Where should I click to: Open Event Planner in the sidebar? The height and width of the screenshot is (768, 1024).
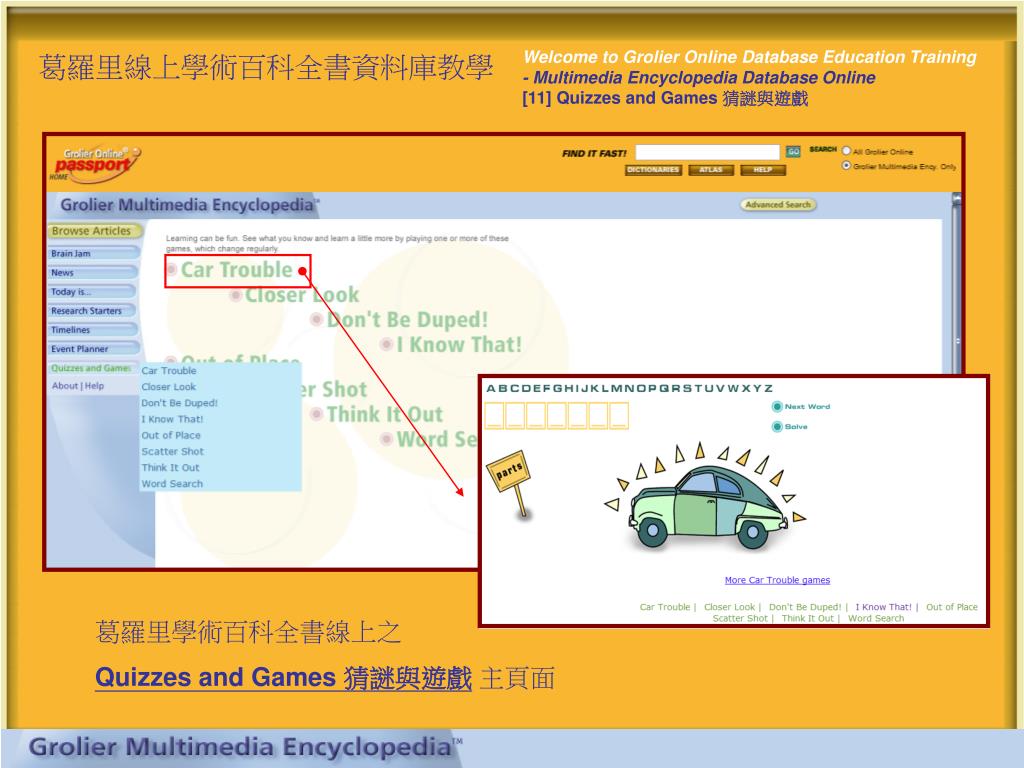(x=93, y=349)
